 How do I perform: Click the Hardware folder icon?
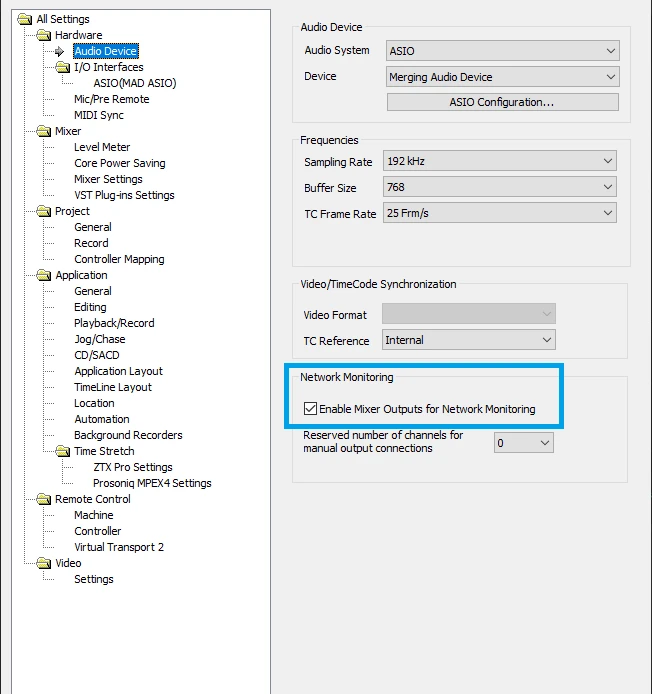coord(43,35)
